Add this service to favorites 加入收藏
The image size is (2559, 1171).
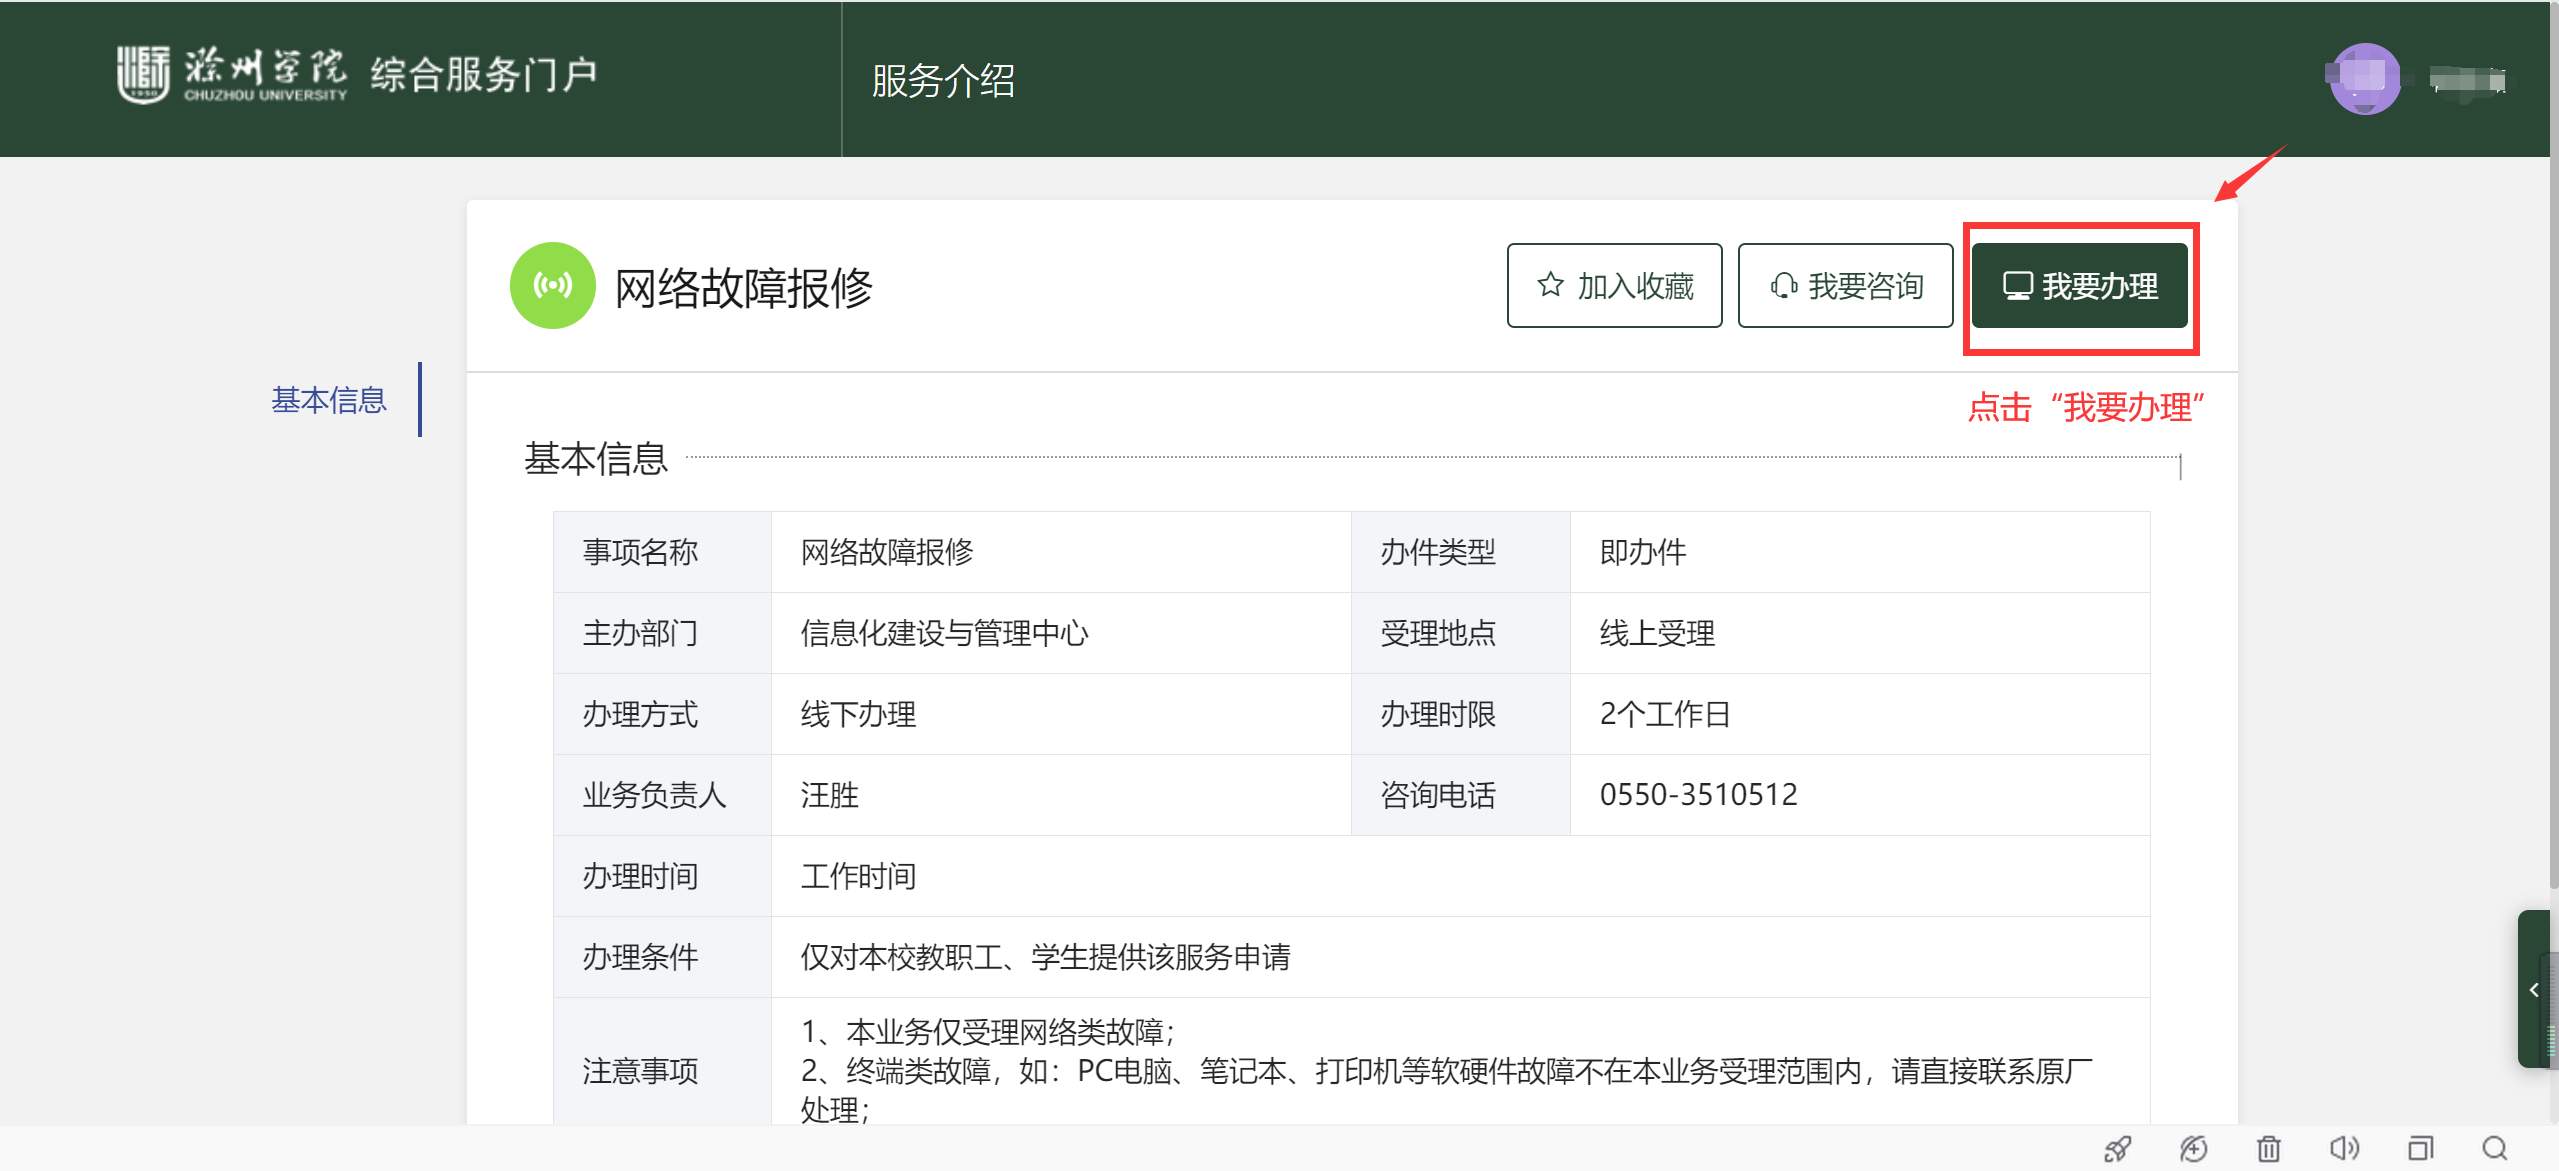[1614, 285]
